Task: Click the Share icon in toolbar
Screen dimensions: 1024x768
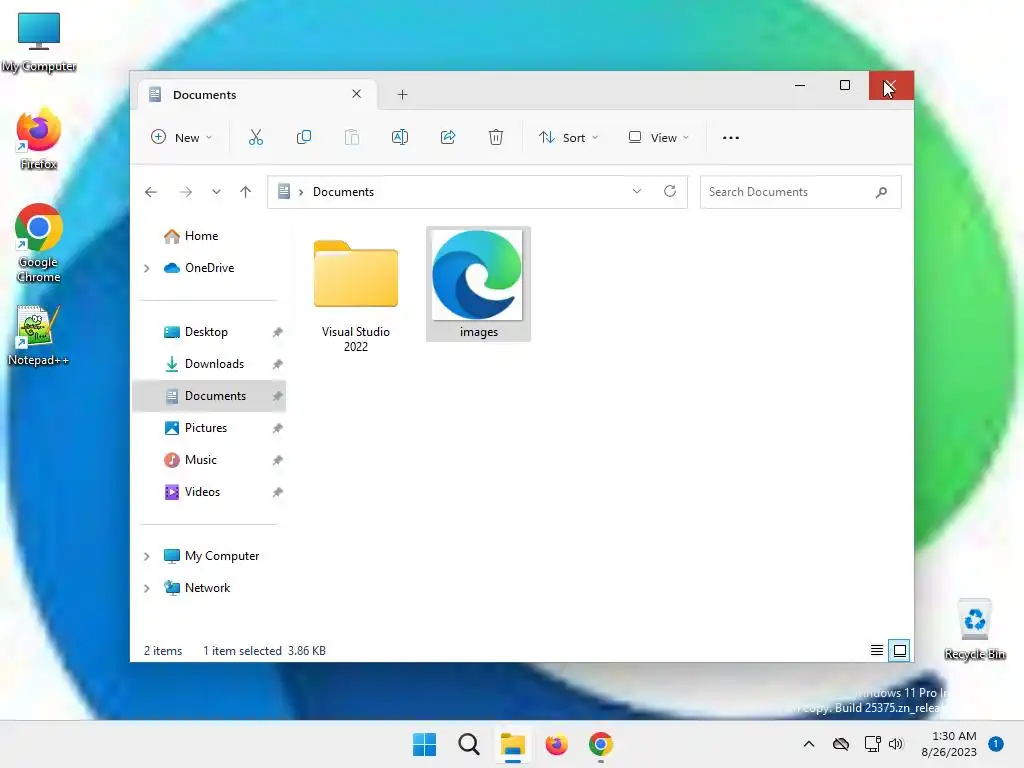Action: tap(447, 137)
